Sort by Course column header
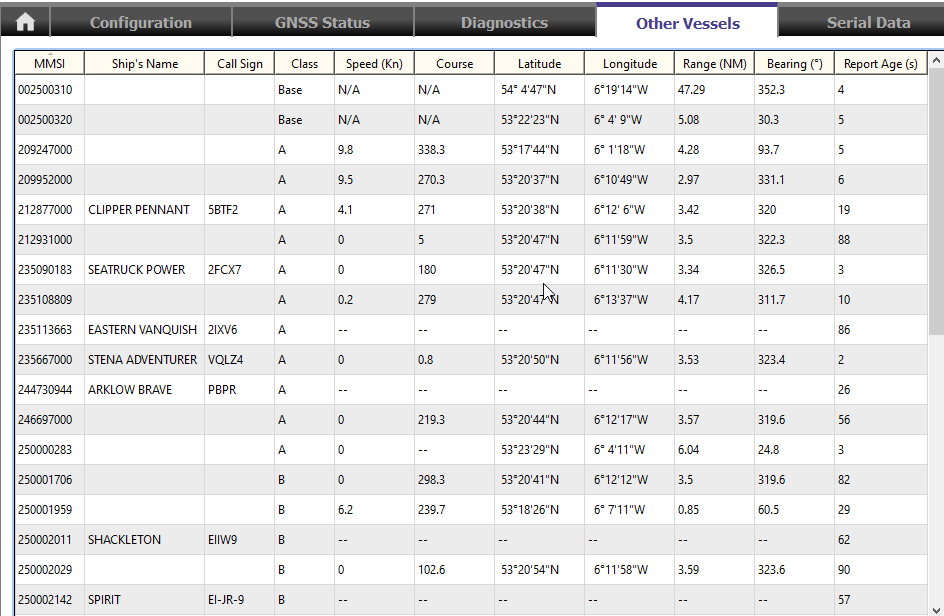This screenshot has width=944, height=616. pos(455,63)
